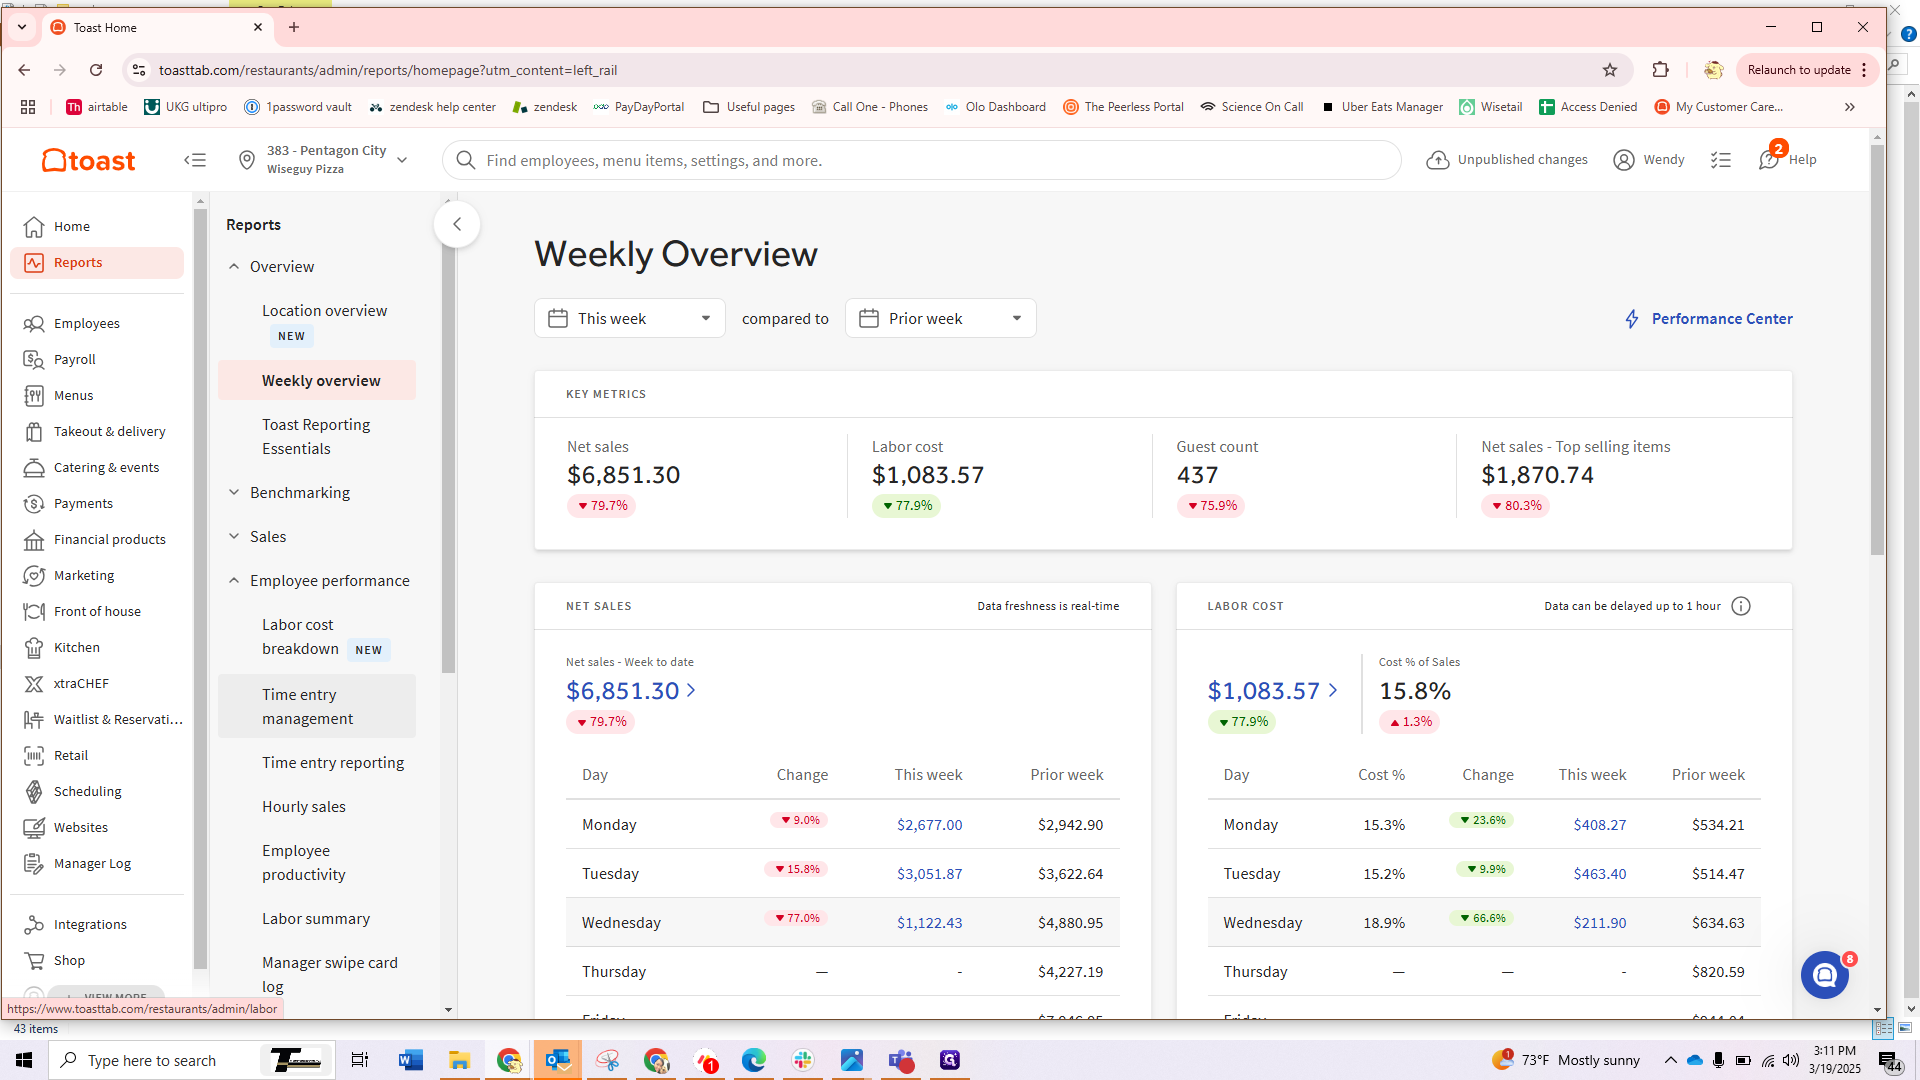1920x1080 pixels.
Task: Open the Prior week comparison dropdown
Action: tap(941, 318)
